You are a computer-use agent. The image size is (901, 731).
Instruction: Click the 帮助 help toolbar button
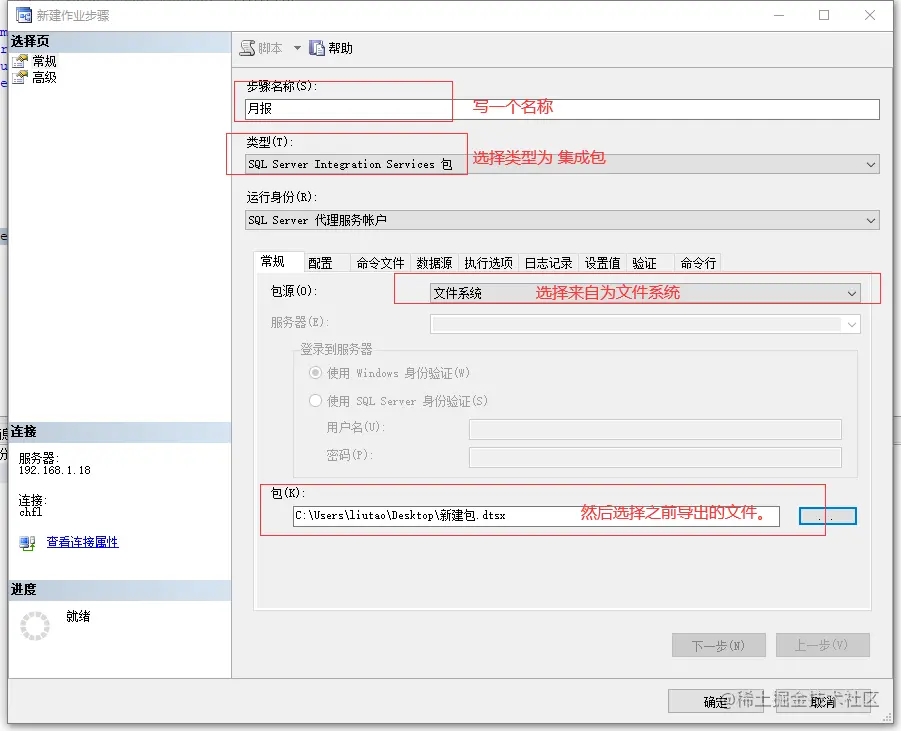pos(331,48)
